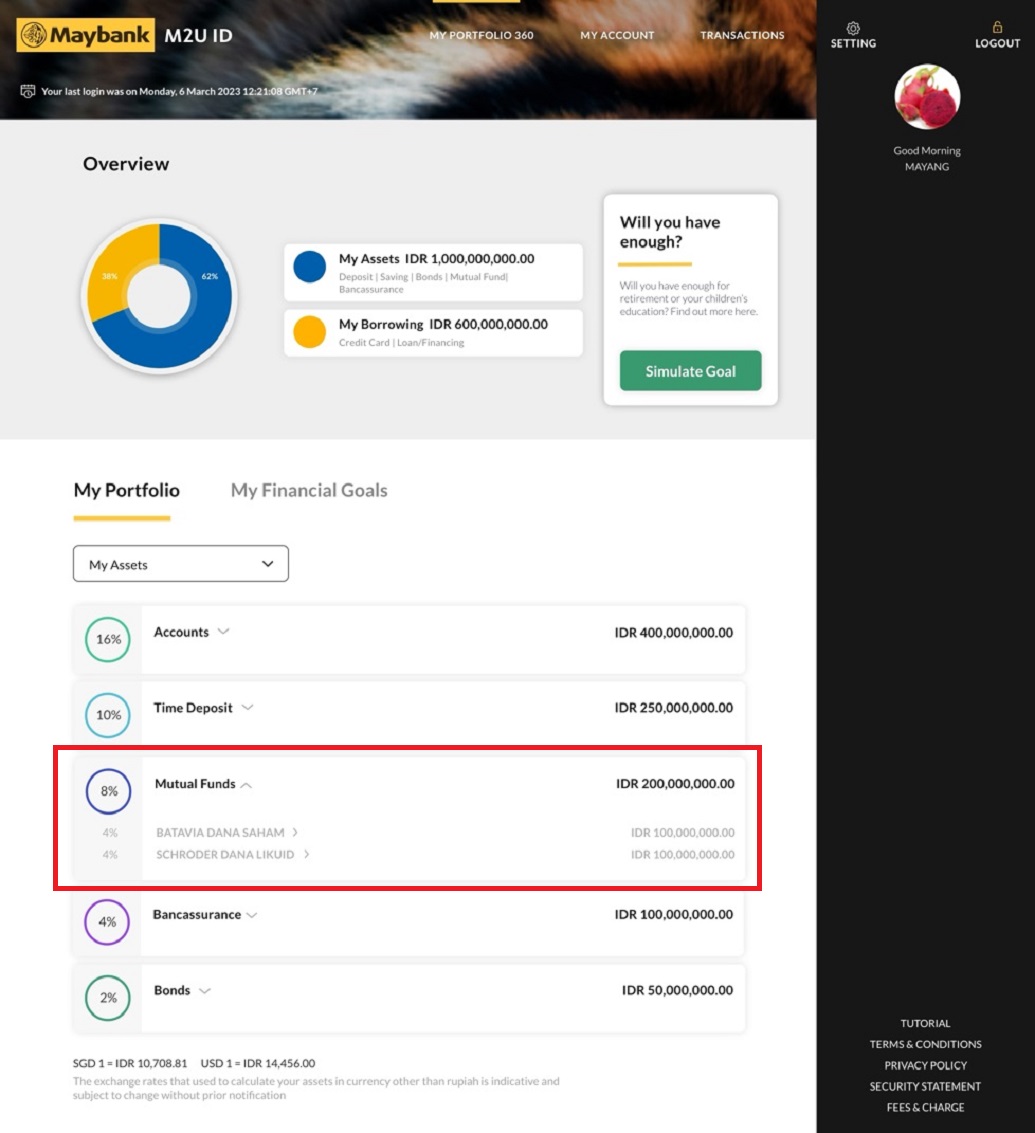Open the My Assets dropdown
The image size is (1035, 1133).
coord(181,564)
